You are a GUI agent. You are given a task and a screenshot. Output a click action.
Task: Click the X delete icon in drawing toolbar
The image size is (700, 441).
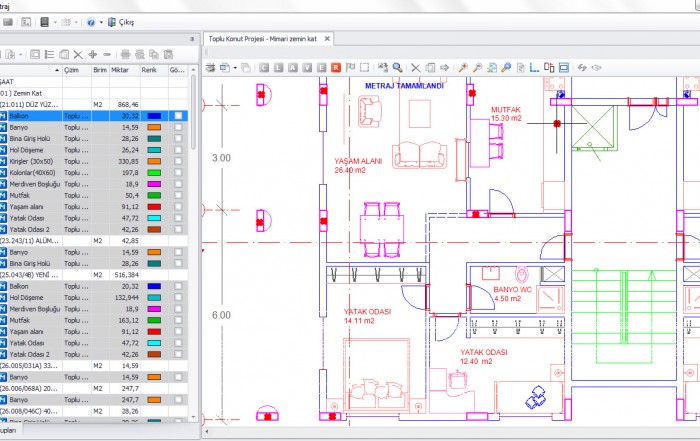point(417,68)
